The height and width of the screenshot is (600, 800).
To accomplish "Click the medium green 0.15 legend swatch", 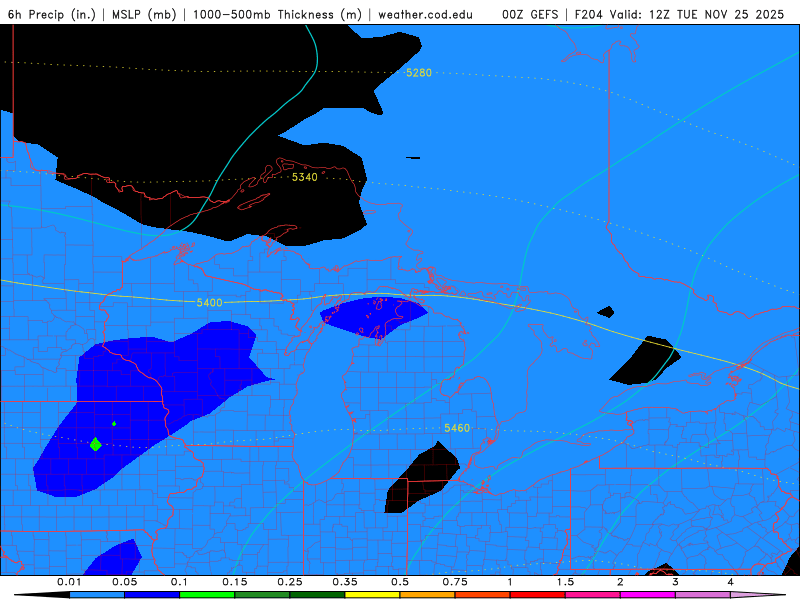I will 262,595.
